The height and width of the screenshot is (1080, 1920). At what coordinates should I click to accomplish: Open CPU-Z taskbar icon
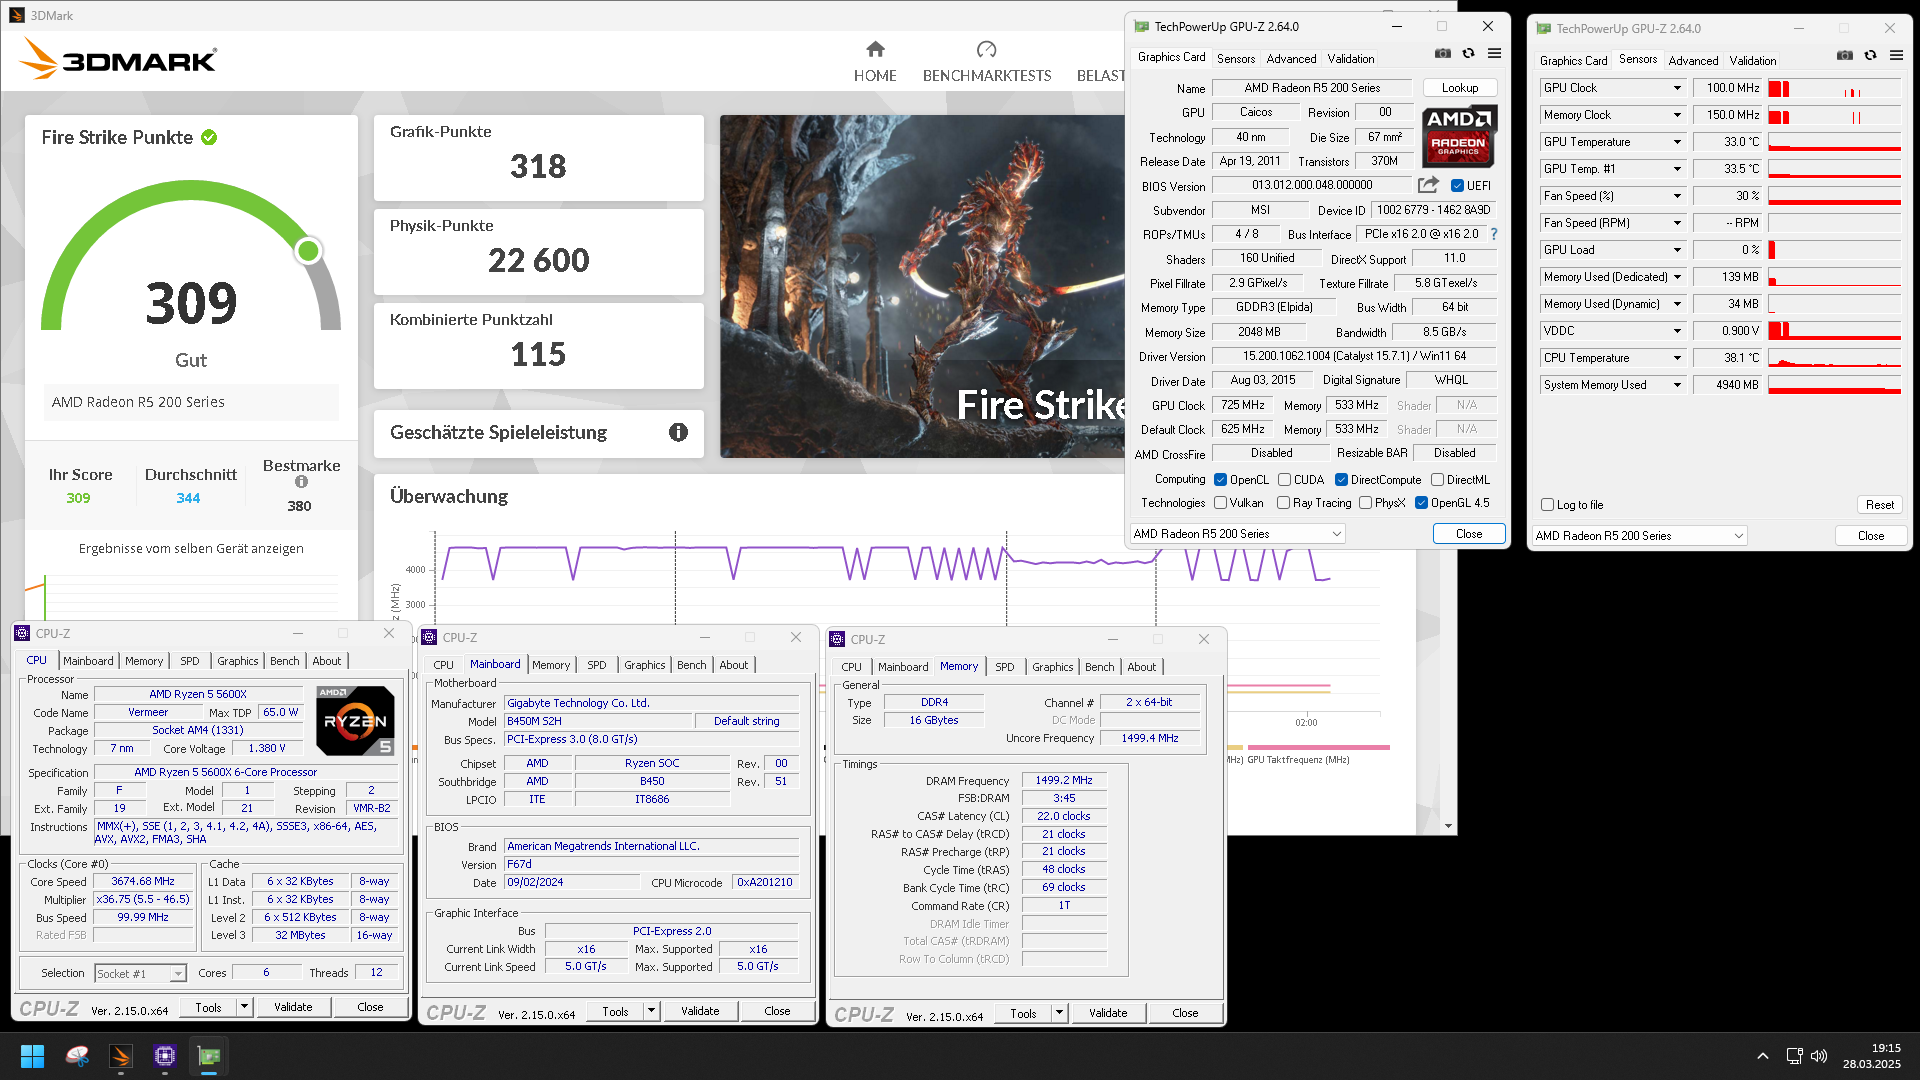tap(165, 1056)
